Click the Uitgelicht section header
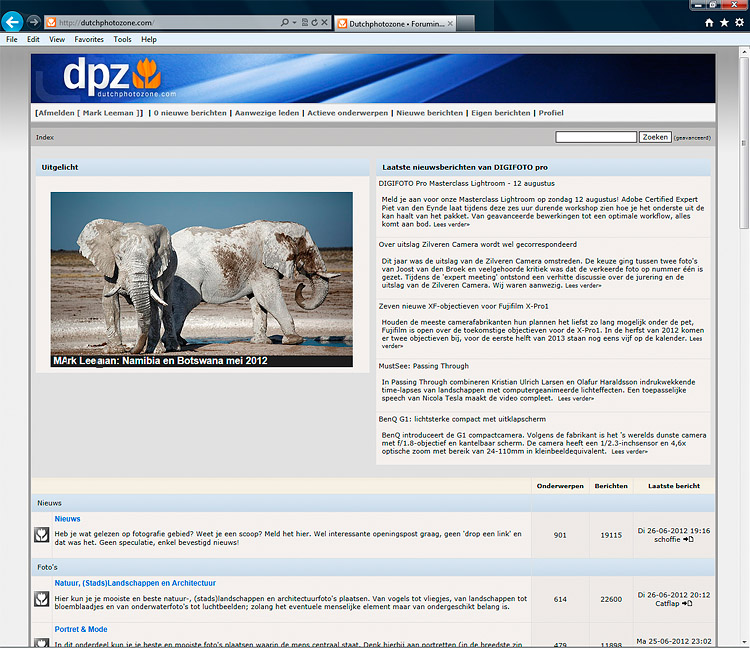The width and height of the screenshot is (750, 648). click(x=203, y=167)
